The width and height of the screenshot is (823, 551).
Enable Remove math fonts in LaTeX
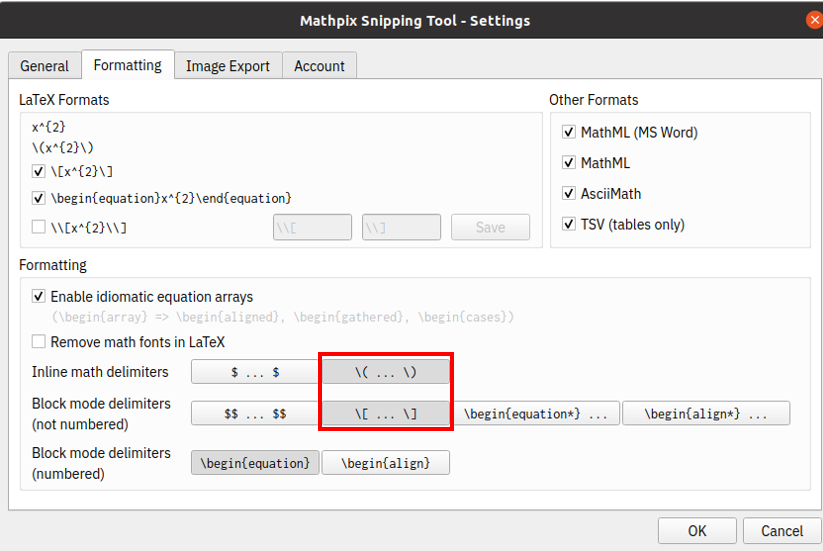coord(39,342)
